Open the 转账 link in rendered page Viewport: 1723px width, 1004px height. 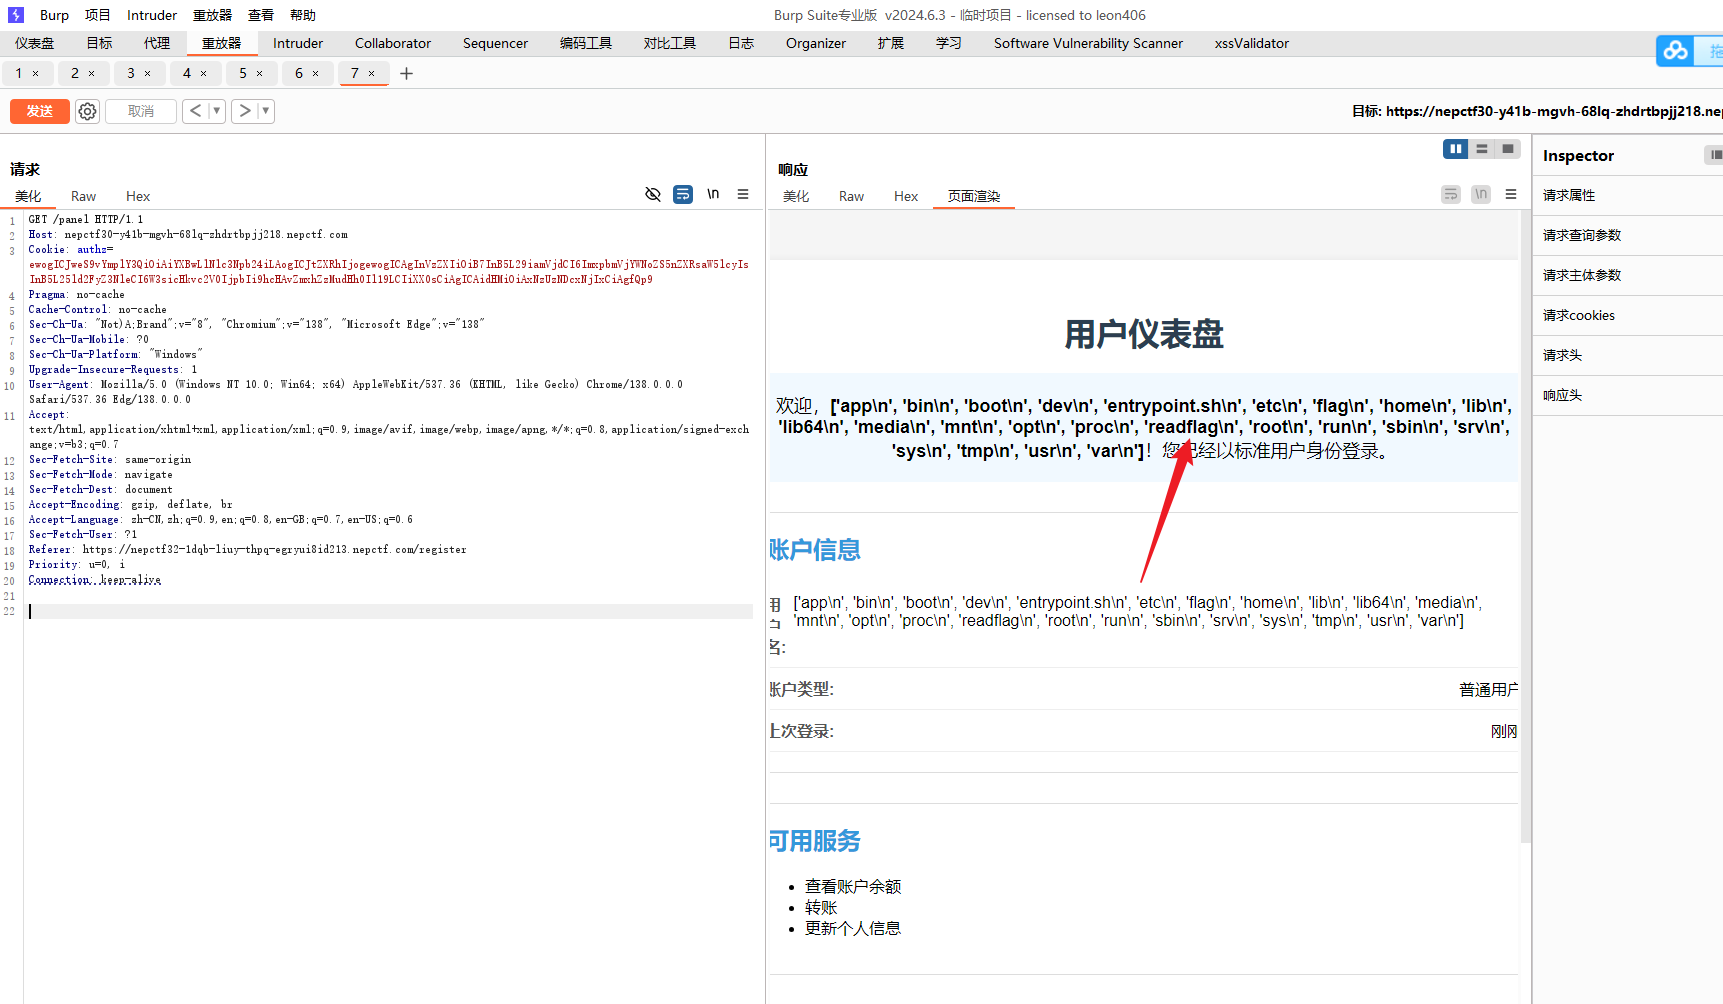pos(821,907)
